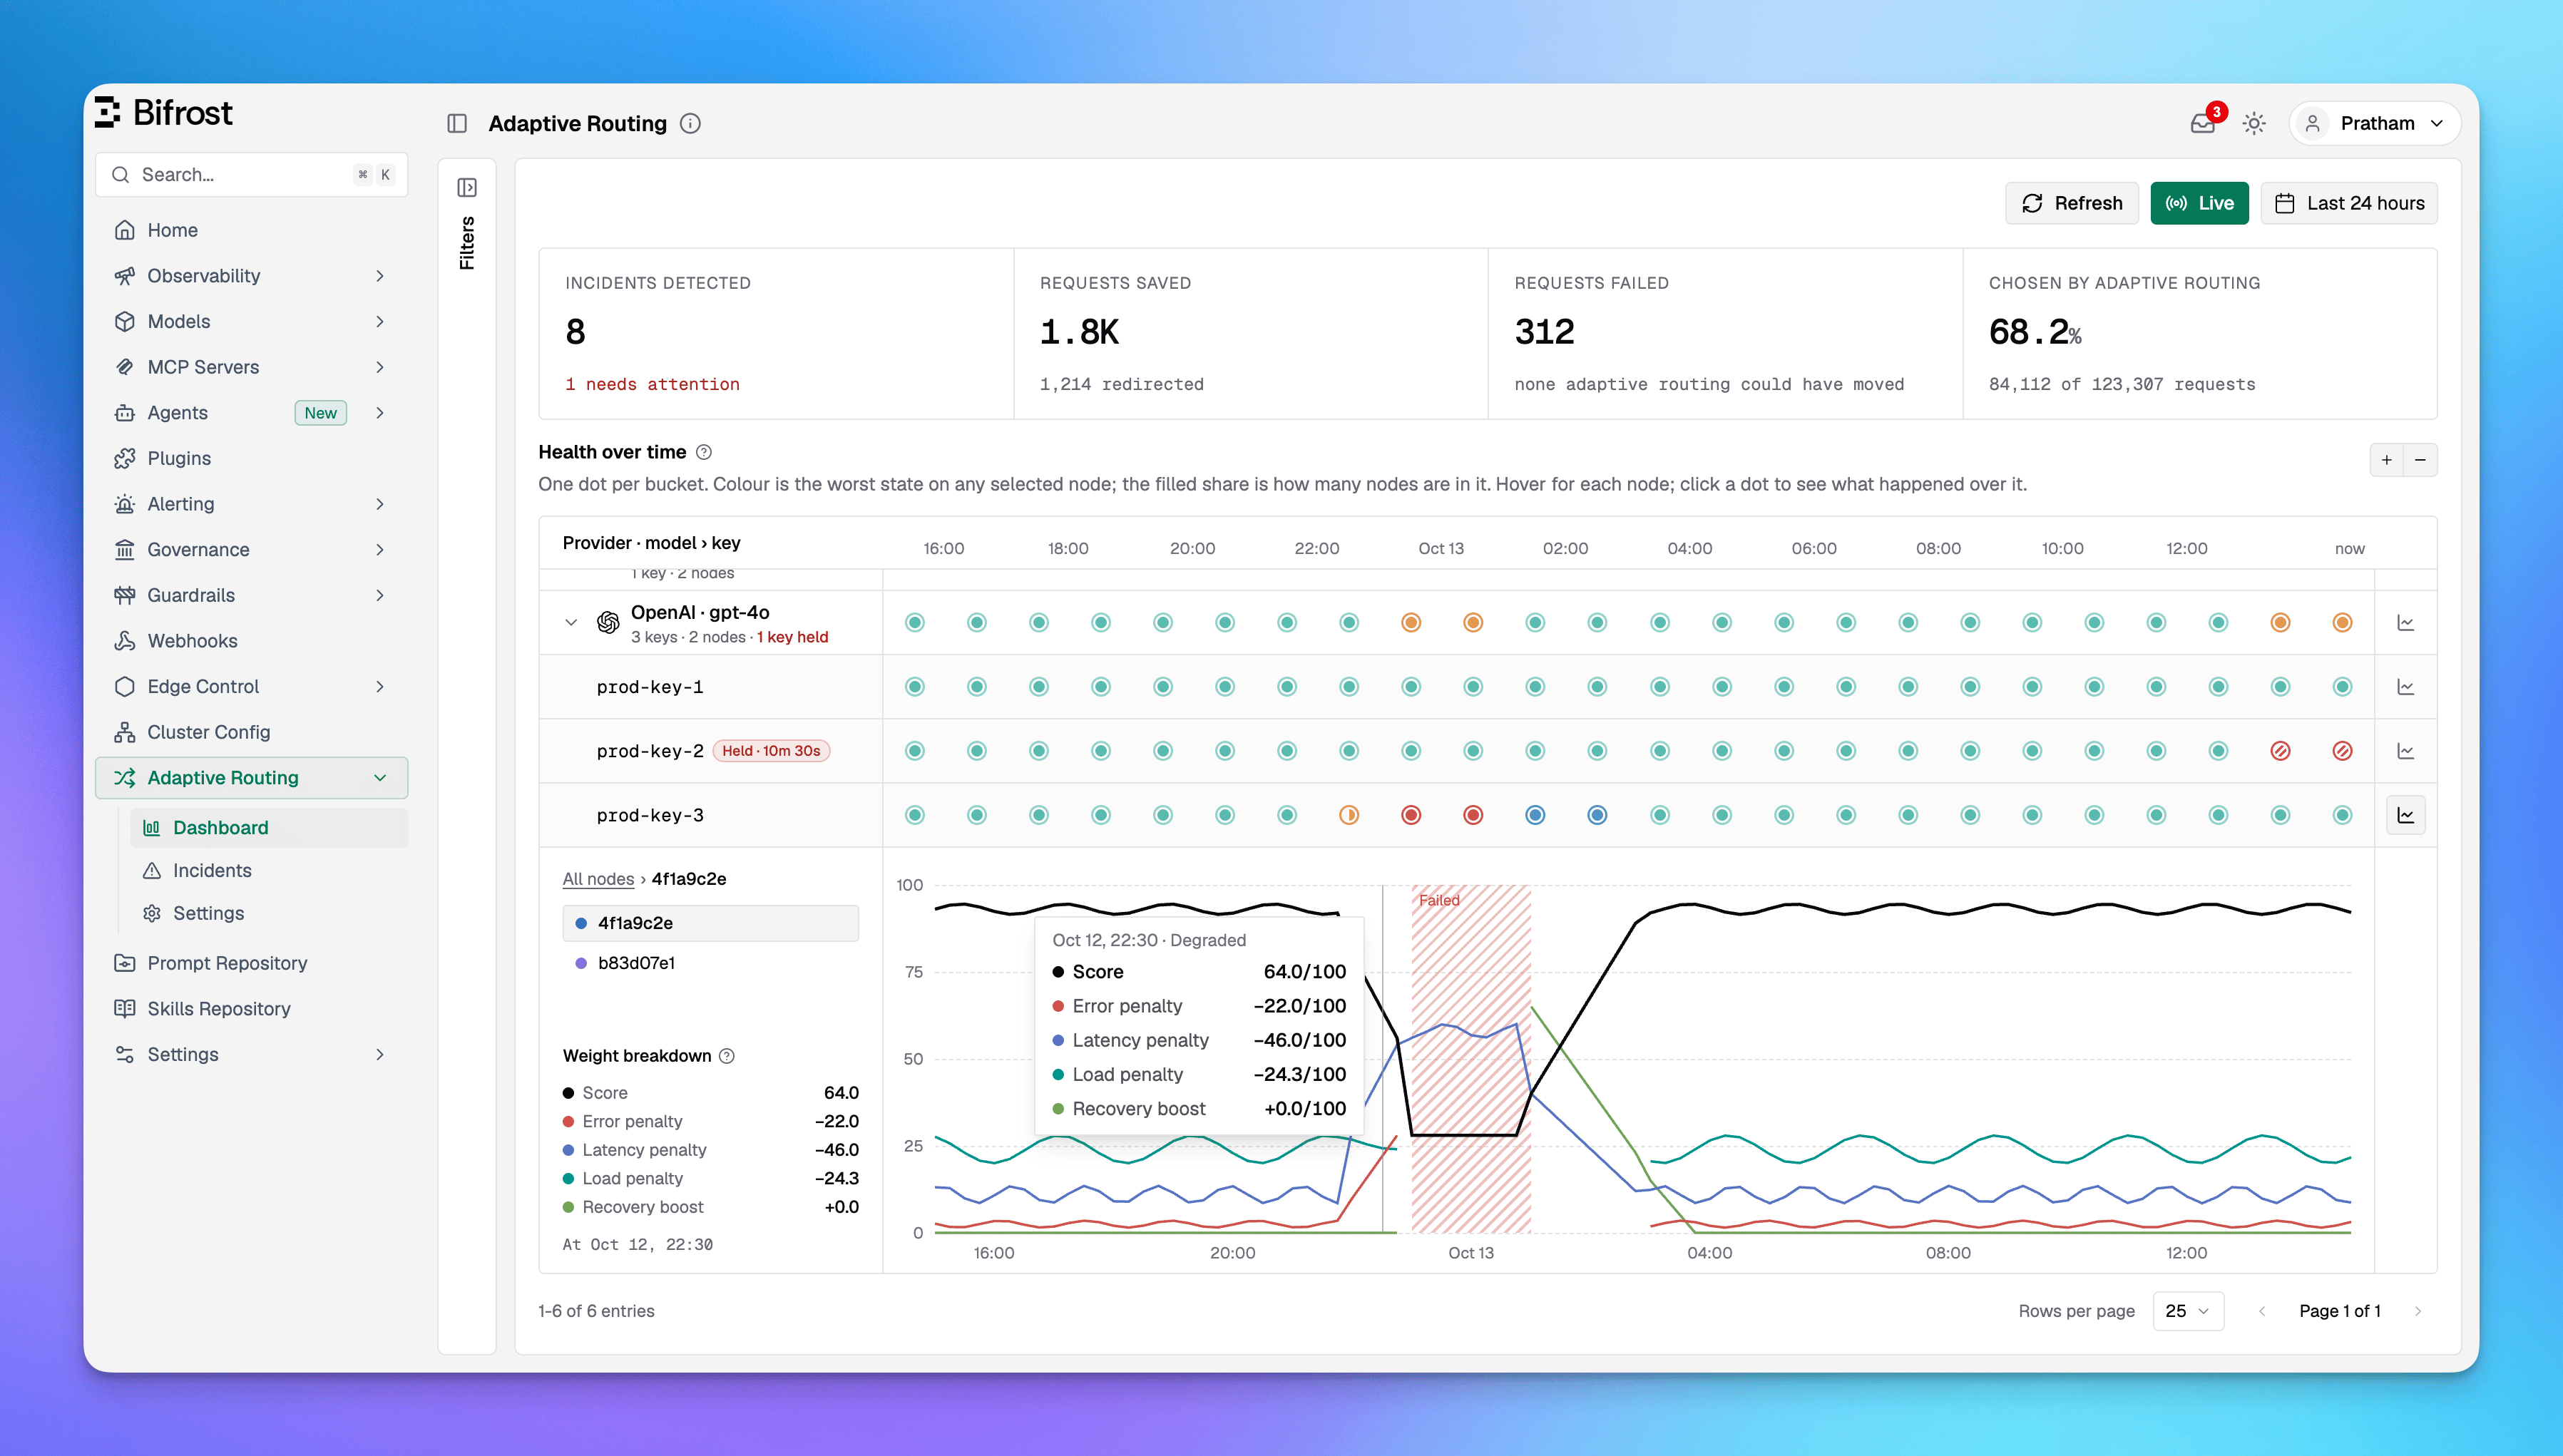Screen dimensions: 2563x1456
Task: Expand the Observability menu
Action: click(251, 276)
